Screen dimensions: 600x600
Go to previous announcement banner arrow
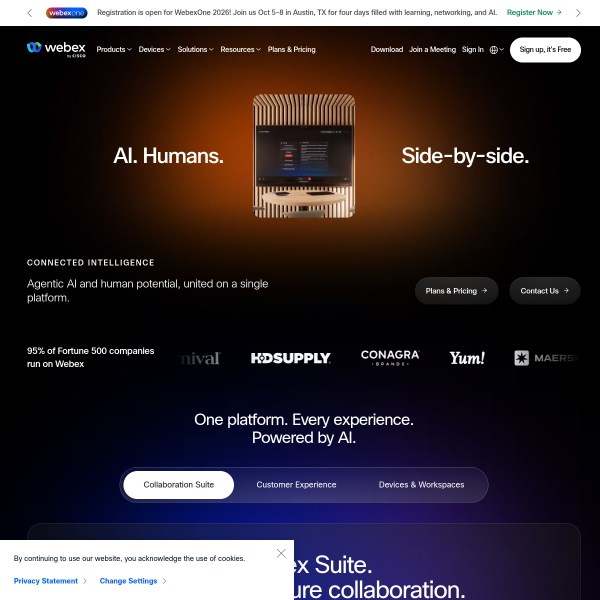[30, 13]
